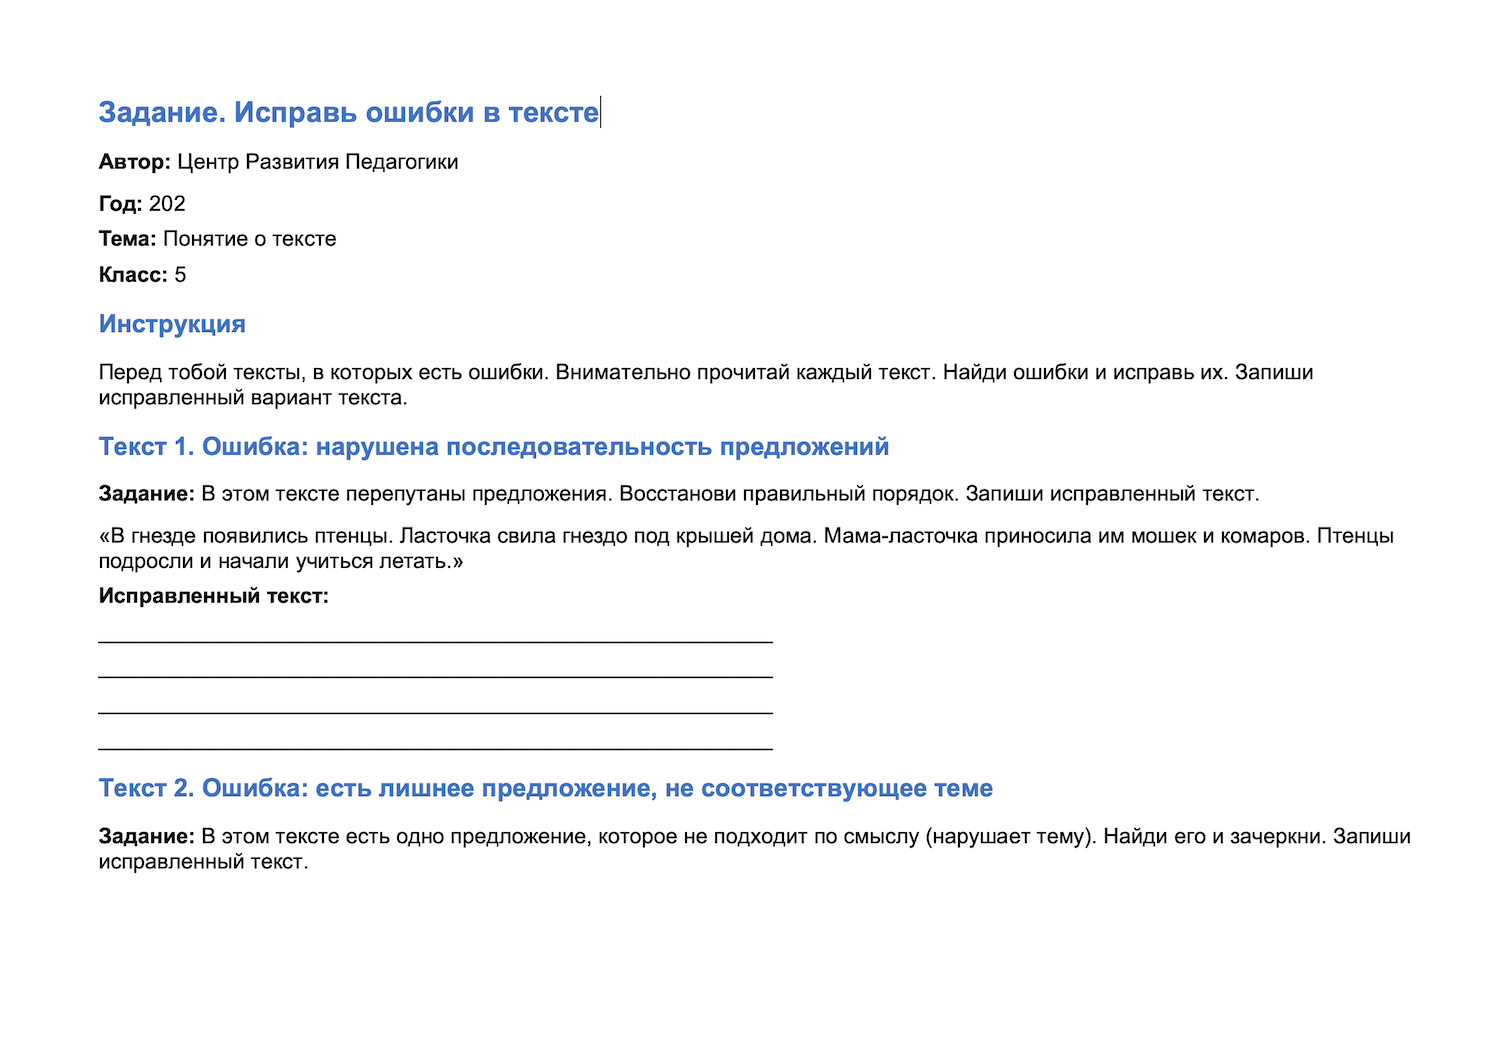The width and height of the screenshot is (1508, 1040).
Task: Click the task paragraph under Текст 2
Action: click(x=755, y=849)
